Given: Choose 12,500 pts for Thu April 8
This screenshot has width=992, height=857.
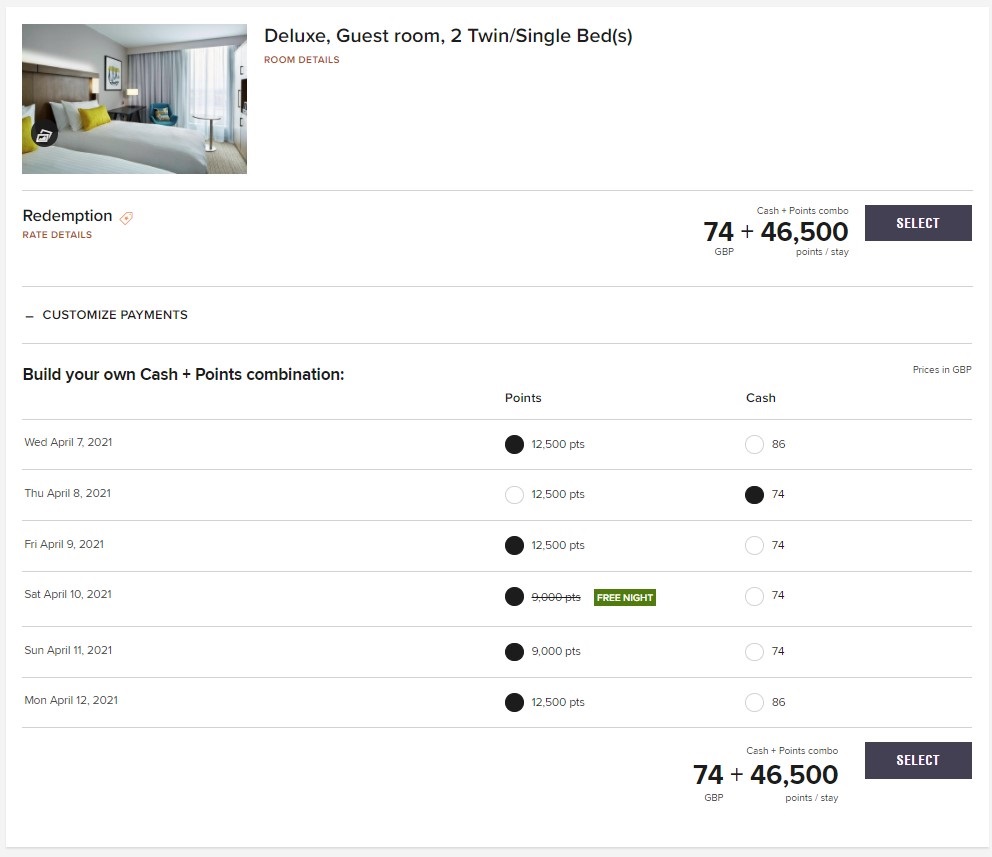Looking at the screenshot, I should [514, 494].
